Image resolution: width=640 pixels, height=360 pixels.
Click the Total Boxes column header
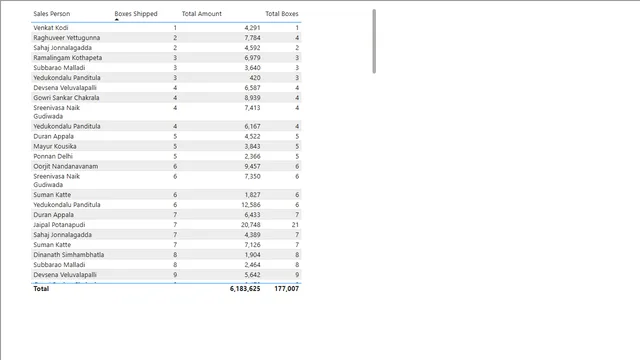pyautogui.click(x=282, y=13)
